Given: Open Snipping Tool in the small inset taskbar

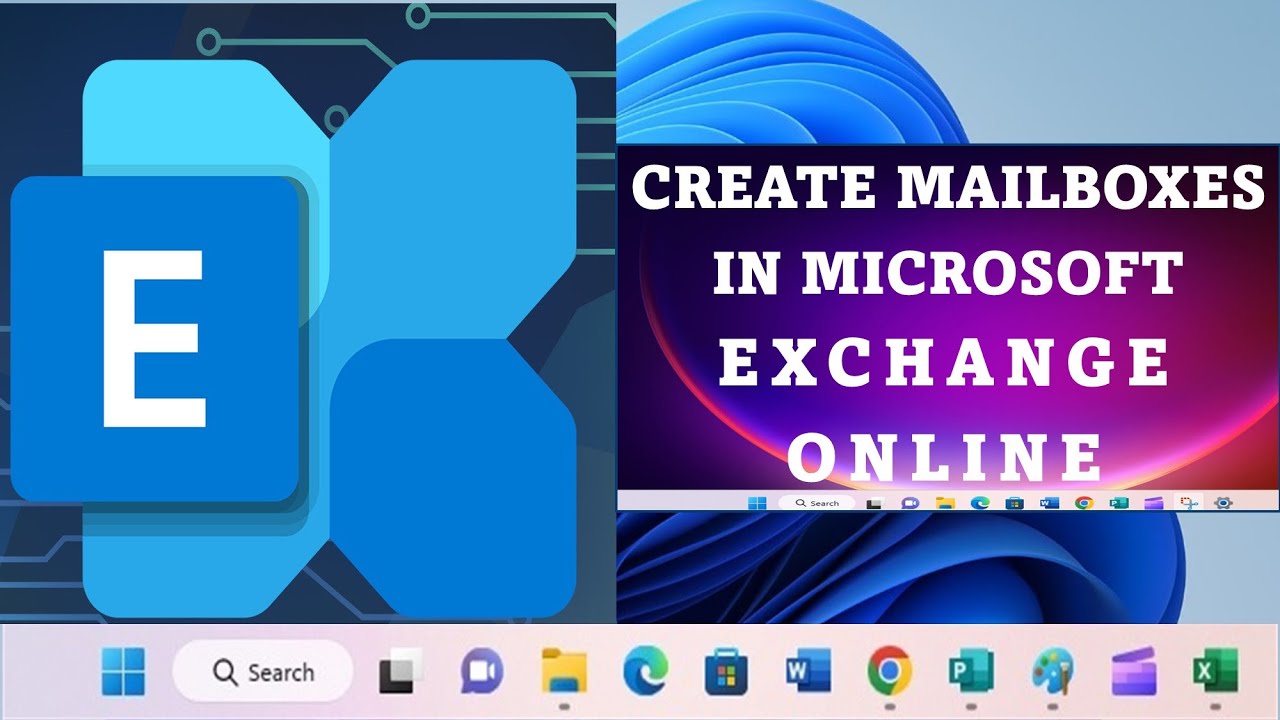Looking at the screenshot, I should click(x=1188, y=503).
